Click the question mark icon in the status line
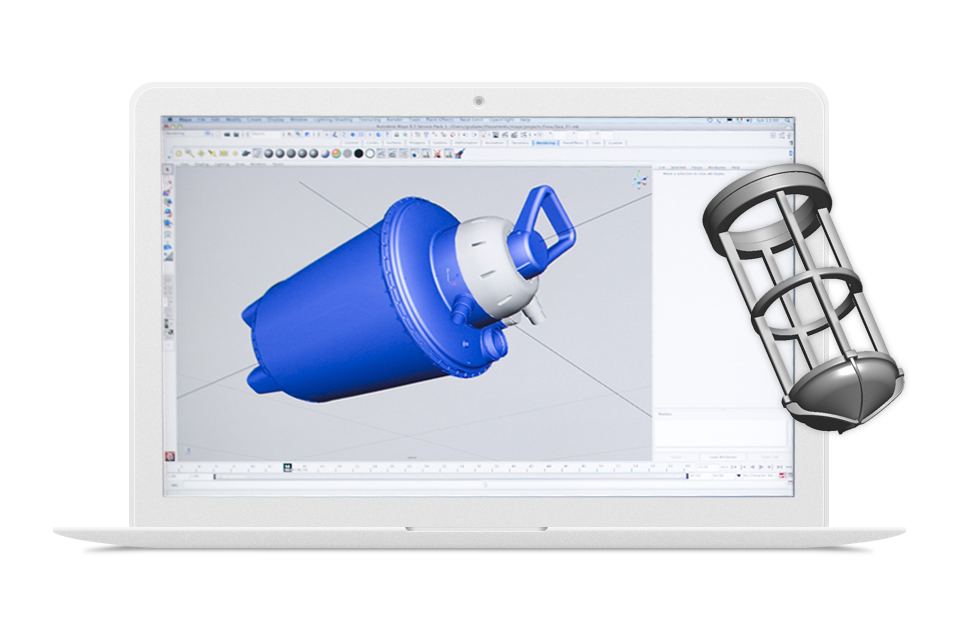The height and width of the screenshot is (640, 960). 387,135
